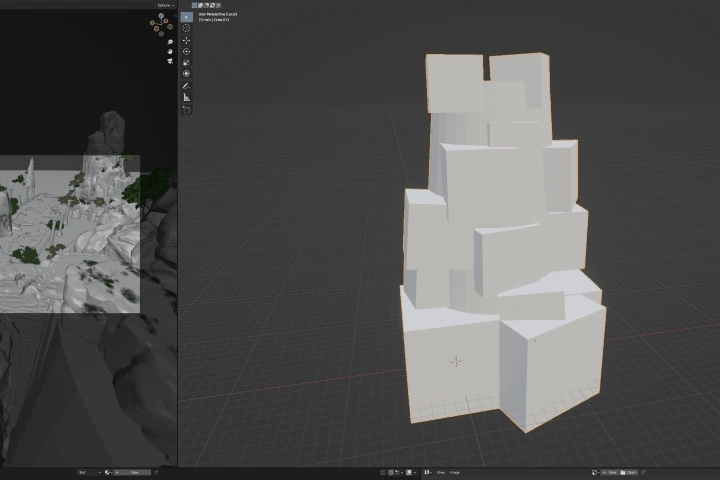
Task: Select the Move tool
Action: click(186, 40)
